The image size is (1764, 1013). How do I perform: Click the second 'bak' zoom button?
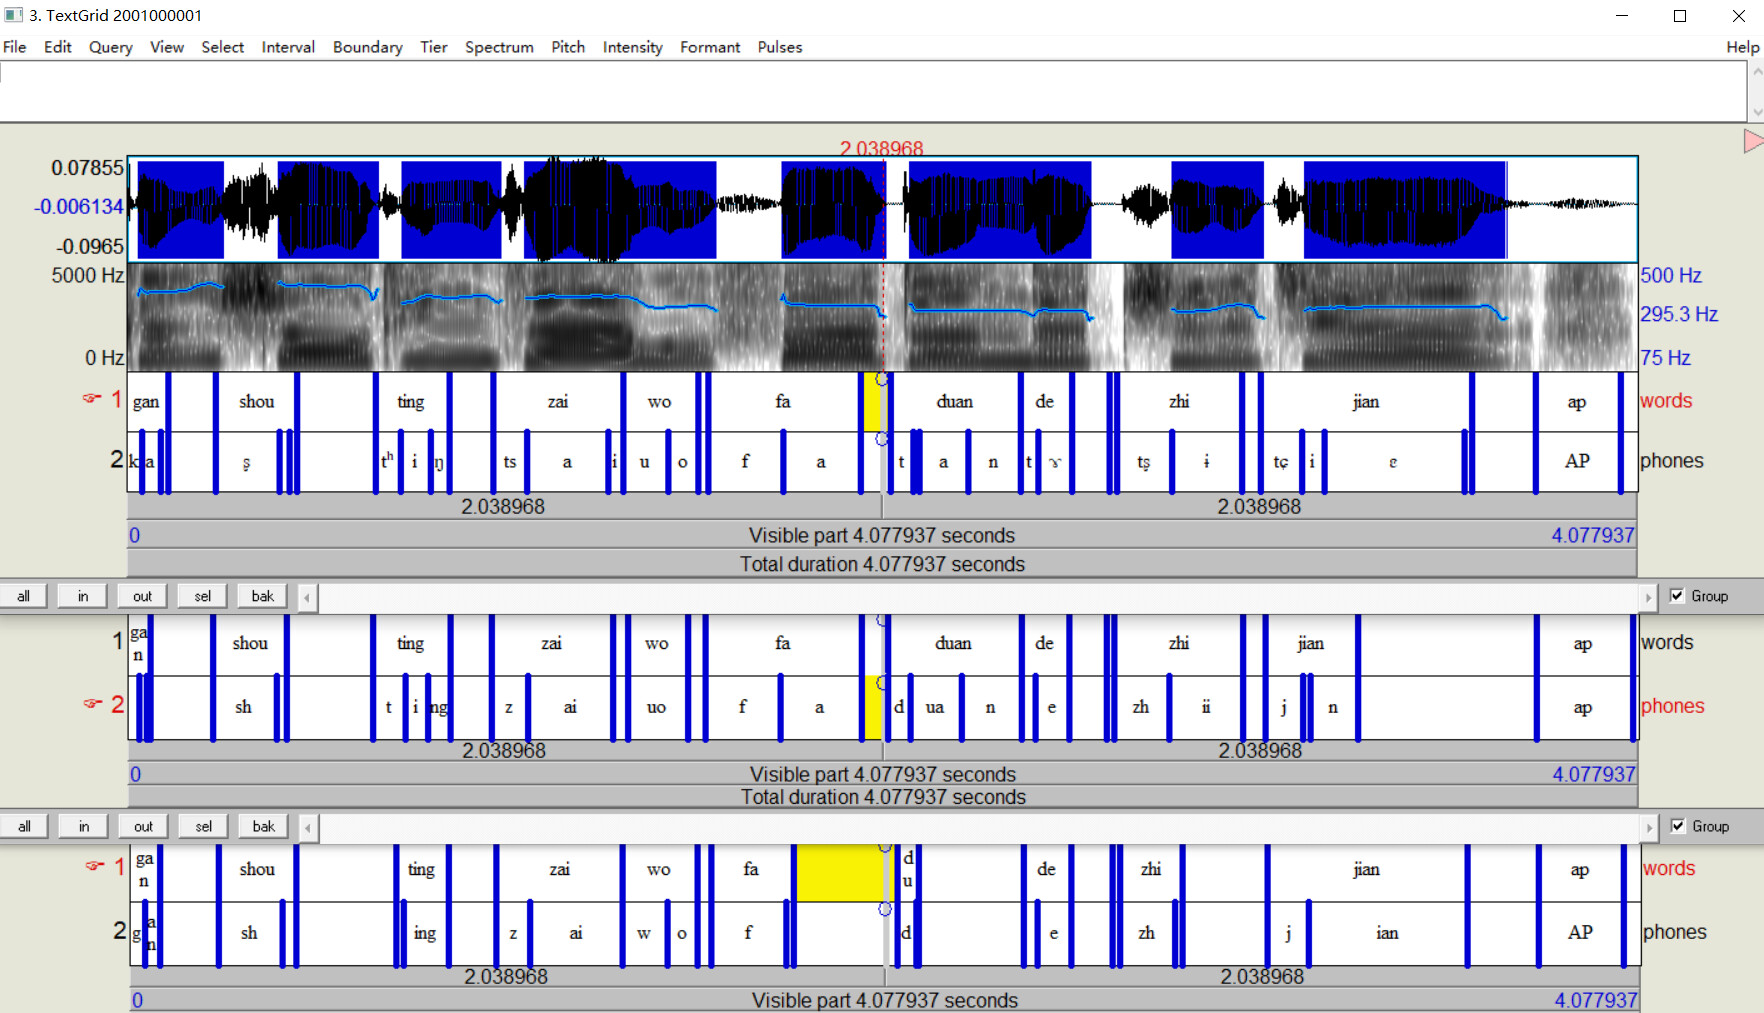264,826
